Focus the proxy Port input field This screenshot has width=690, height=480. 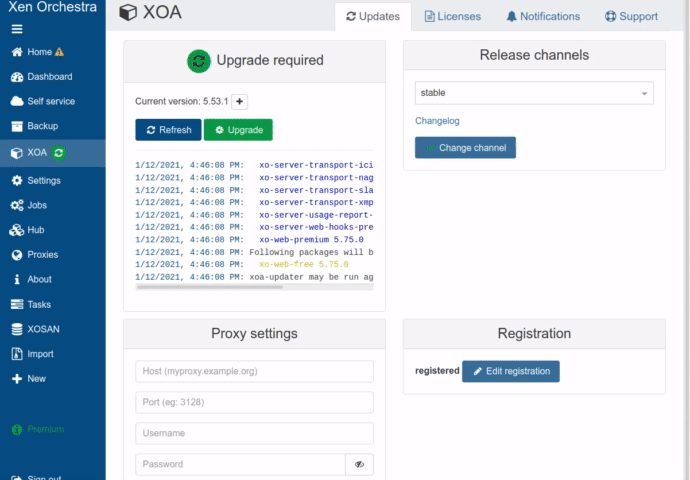[254, 402]
